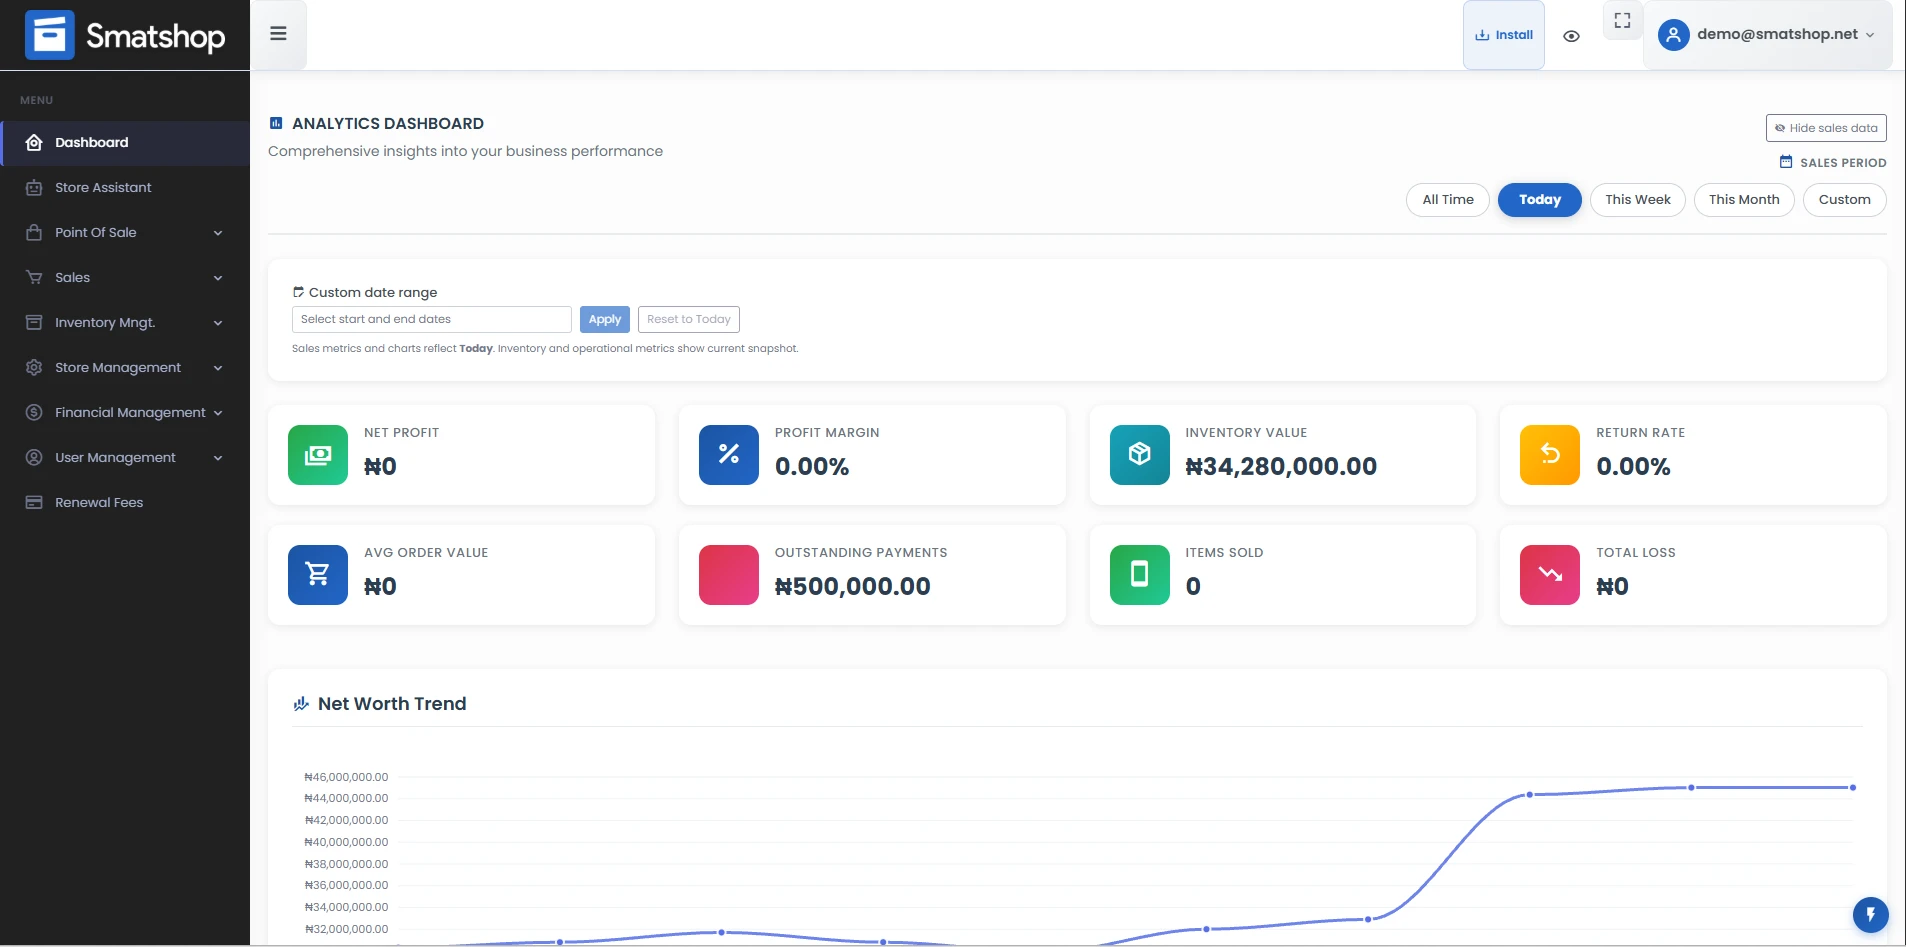Viewport: 1906px width, 947px height.
Task: Click the ₦34,280,000.00 inventory value
Action: (1281, 467)
